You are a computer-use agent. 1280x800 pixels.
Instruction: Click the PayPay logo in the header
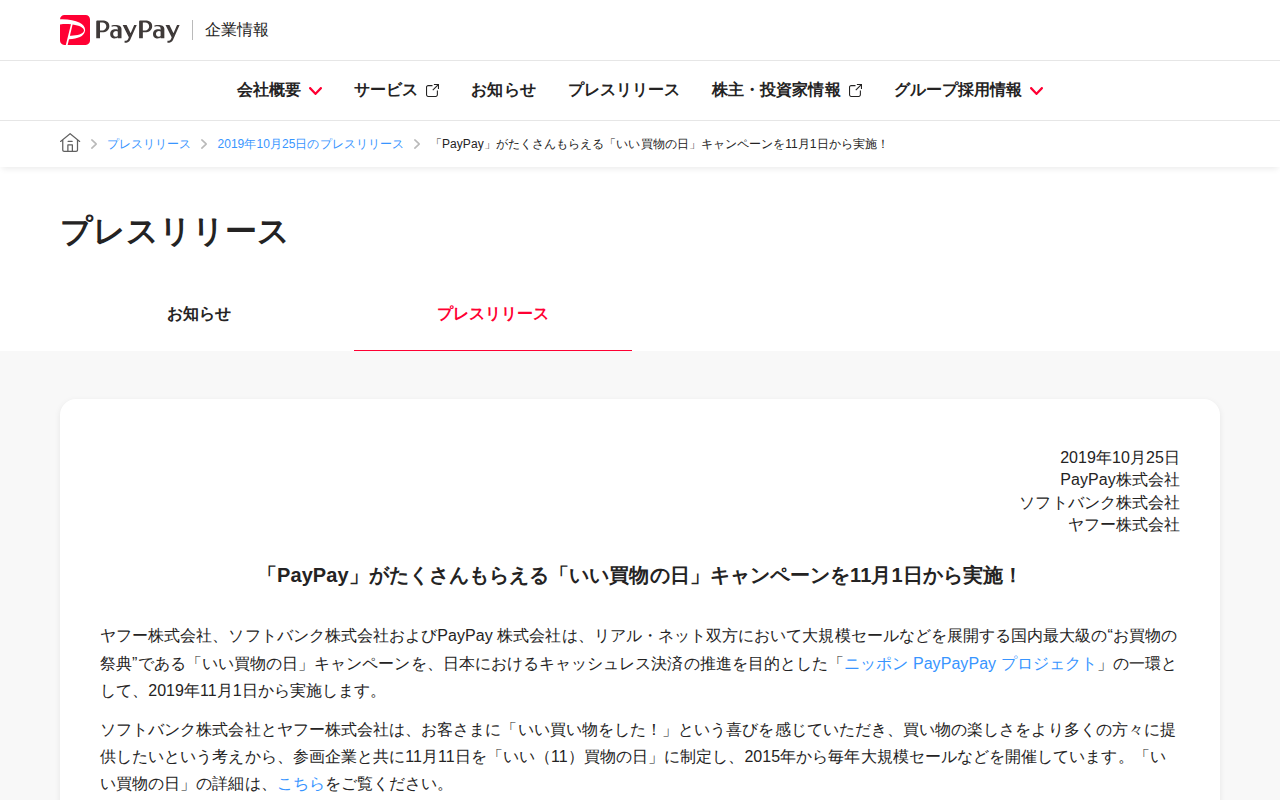(x=120, y=30)
